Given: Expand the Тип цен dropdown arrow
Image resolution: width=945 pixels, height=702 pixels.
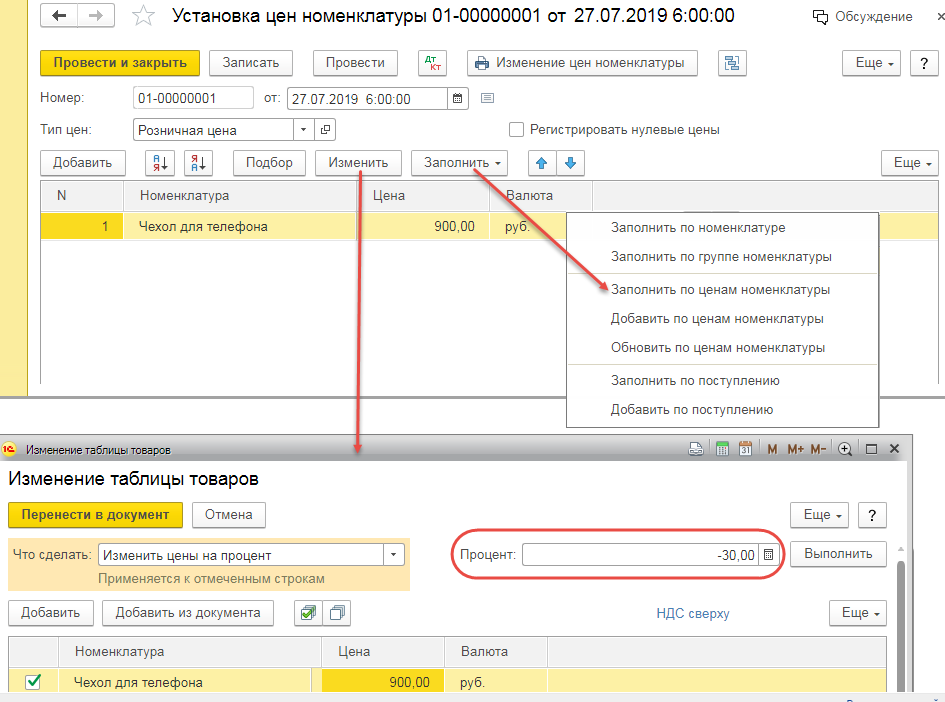Looking at the screenshot, I should [x=303, y=130].
